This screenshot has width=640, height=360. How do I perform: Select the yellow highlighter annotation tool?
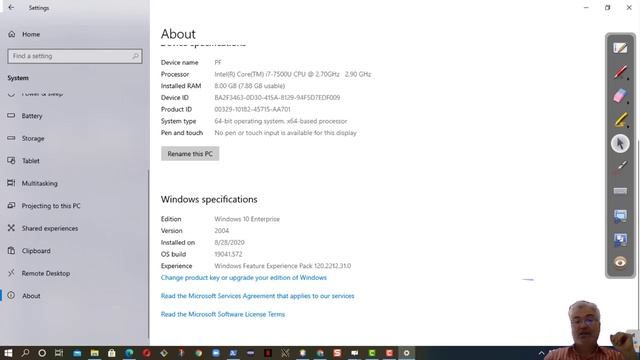tap(620, 120)
